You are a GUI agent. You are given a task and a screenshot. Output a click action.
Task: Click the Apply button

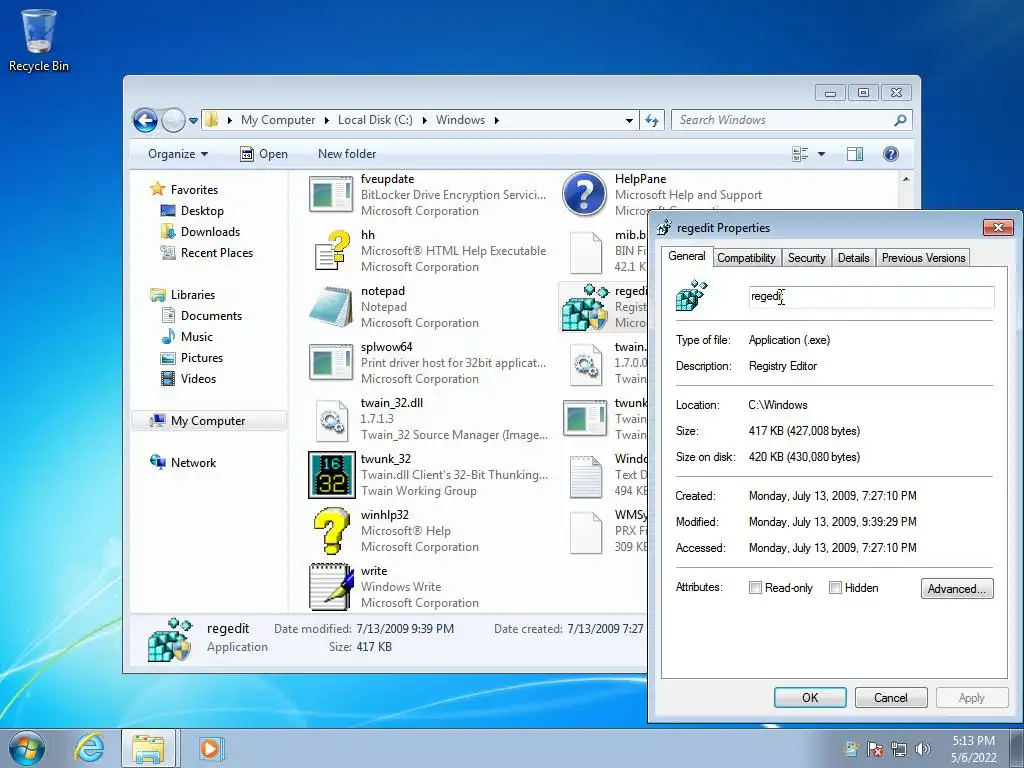click(x=971, y=697)
